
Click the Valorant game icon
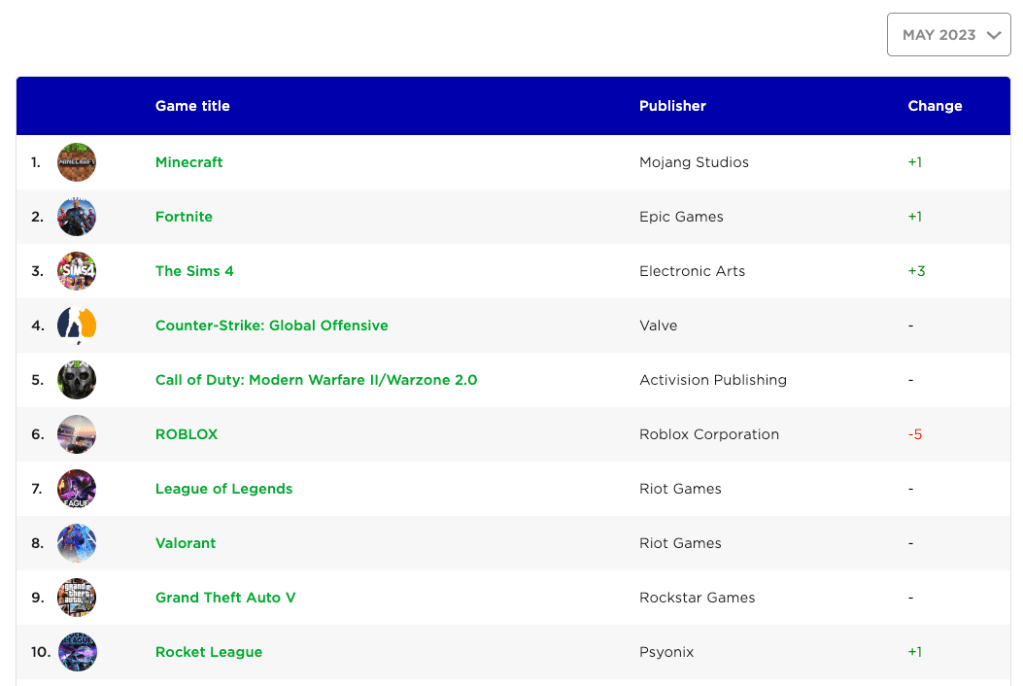coord(77,543)
